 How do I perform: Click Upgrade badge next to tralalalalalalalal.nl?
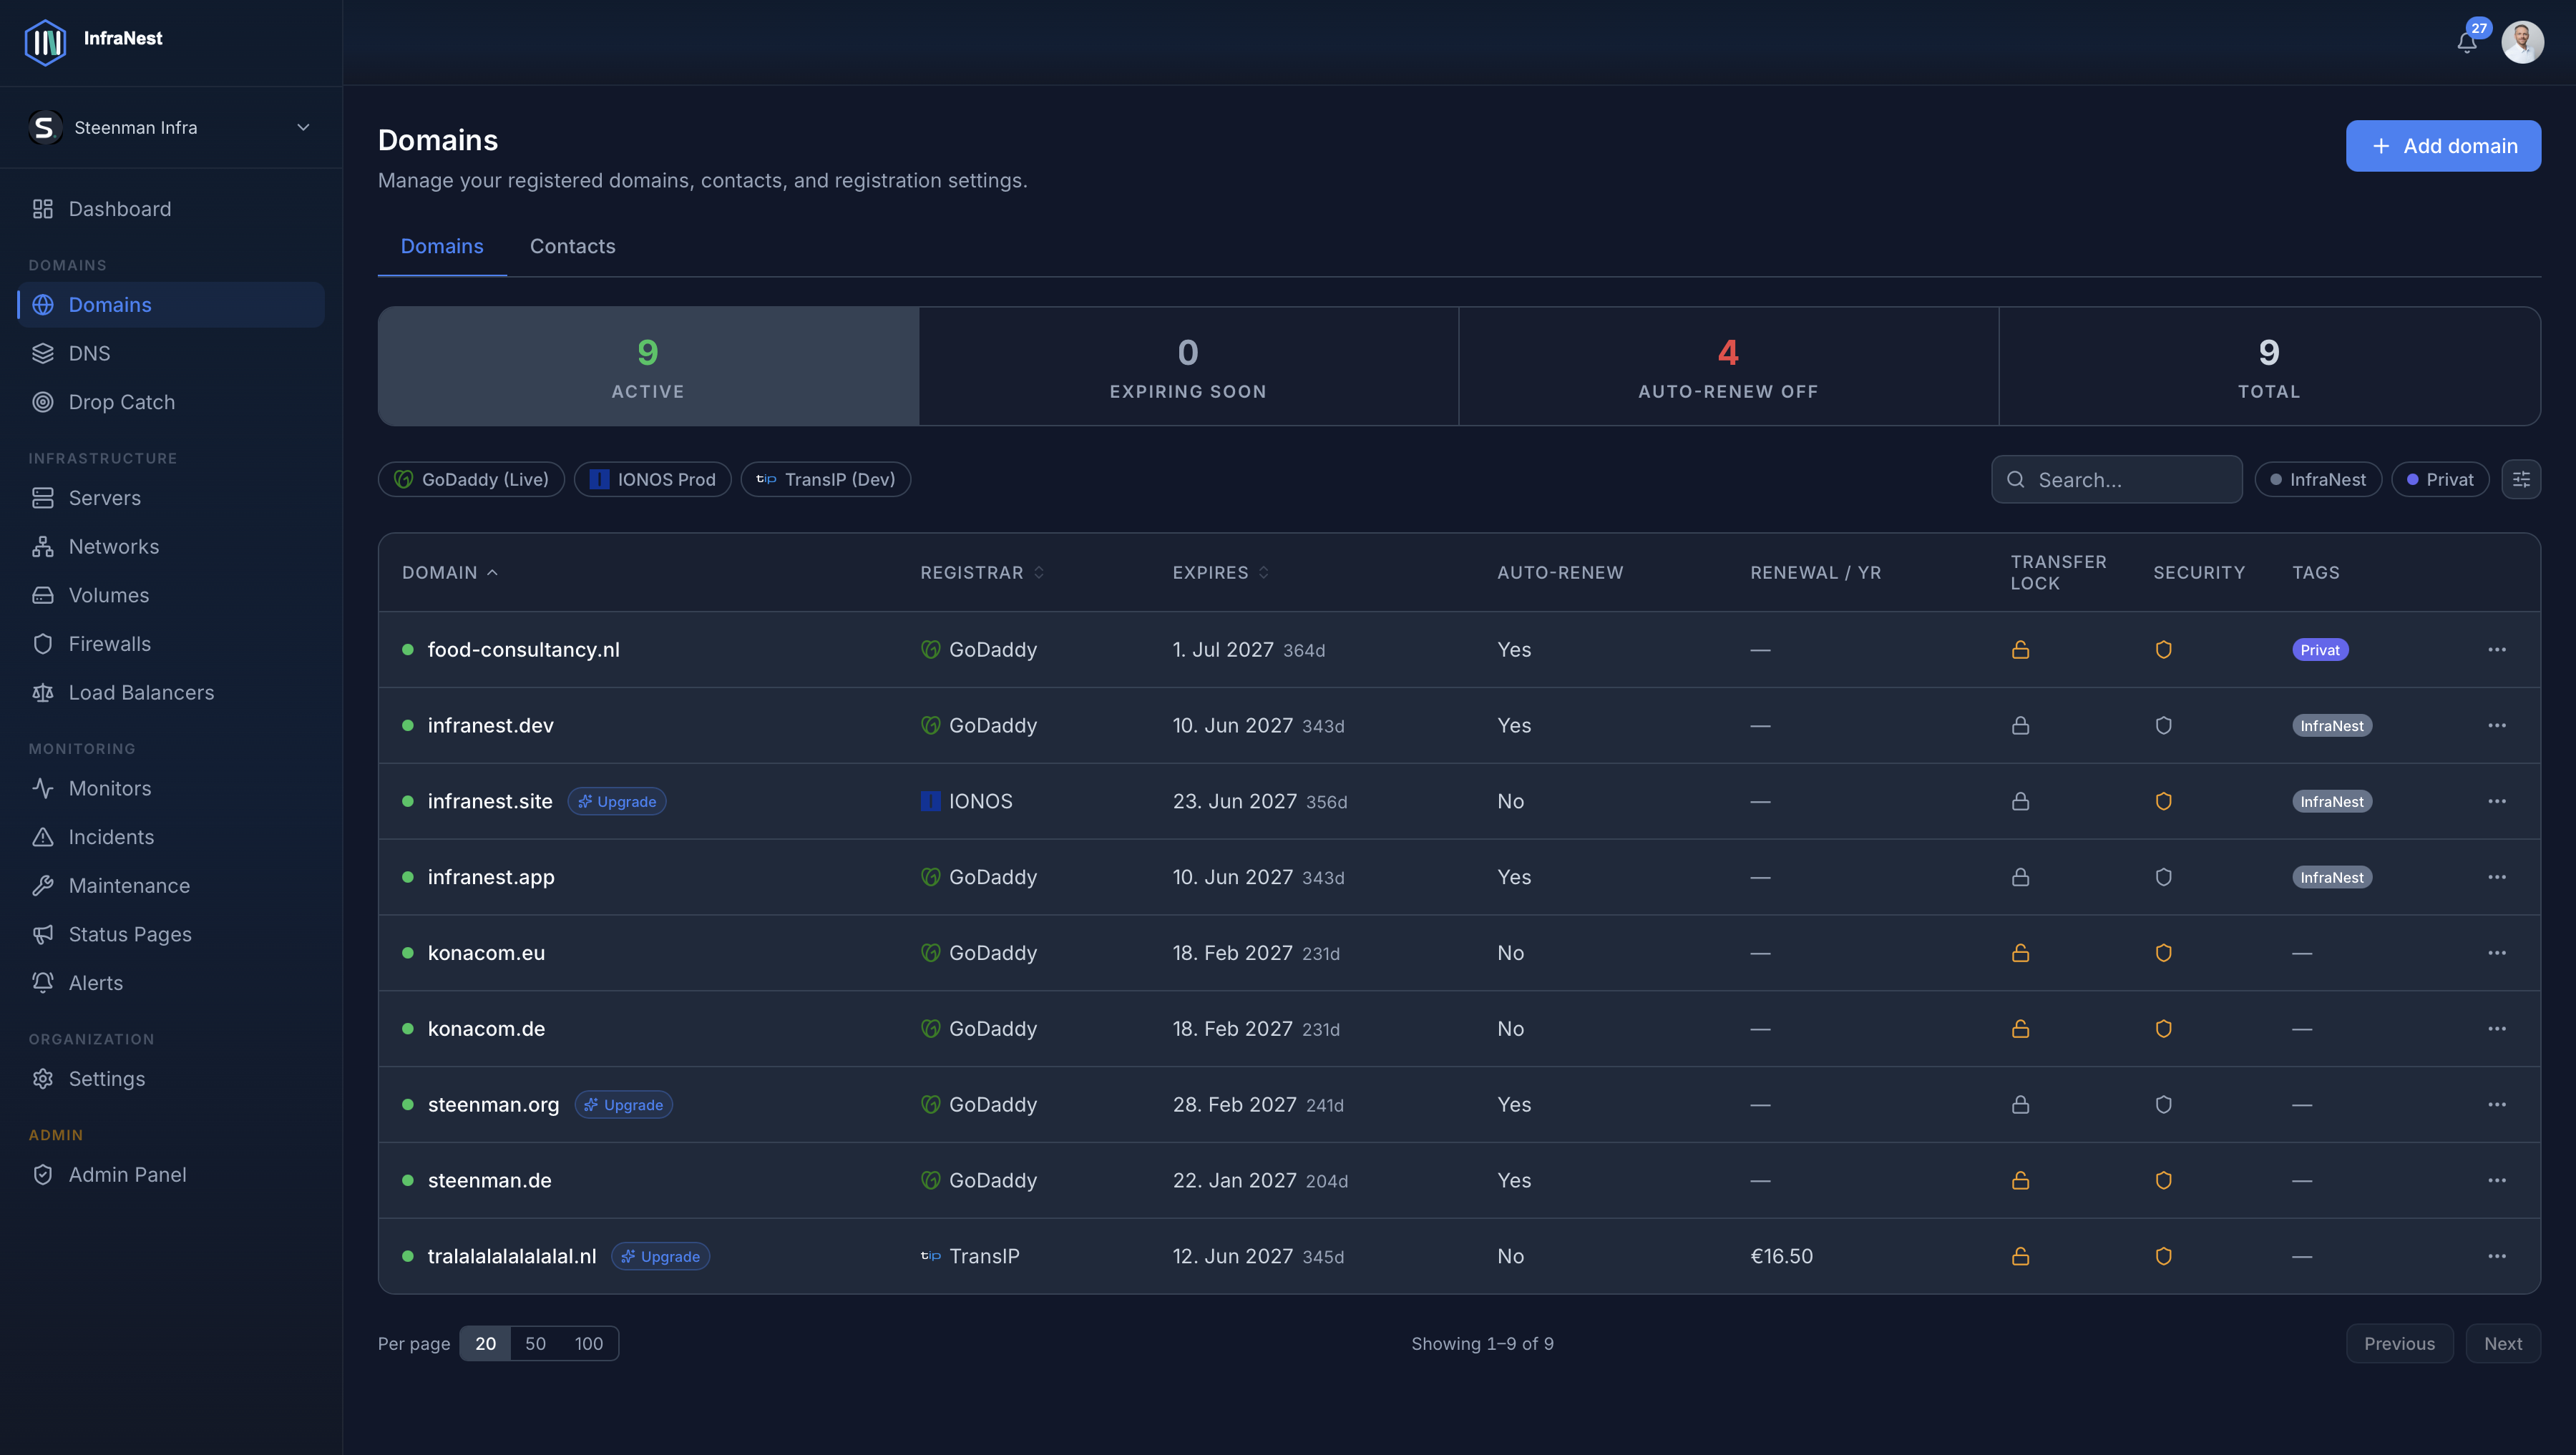[x=660, y=1257]
